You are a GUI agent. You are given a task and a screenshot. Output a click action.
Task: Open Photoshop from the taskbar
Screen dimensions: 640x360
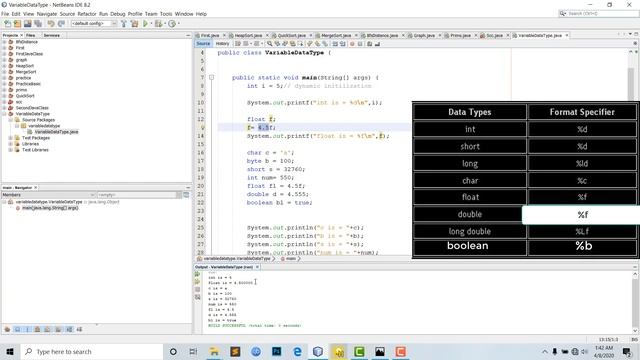[276, 351]
